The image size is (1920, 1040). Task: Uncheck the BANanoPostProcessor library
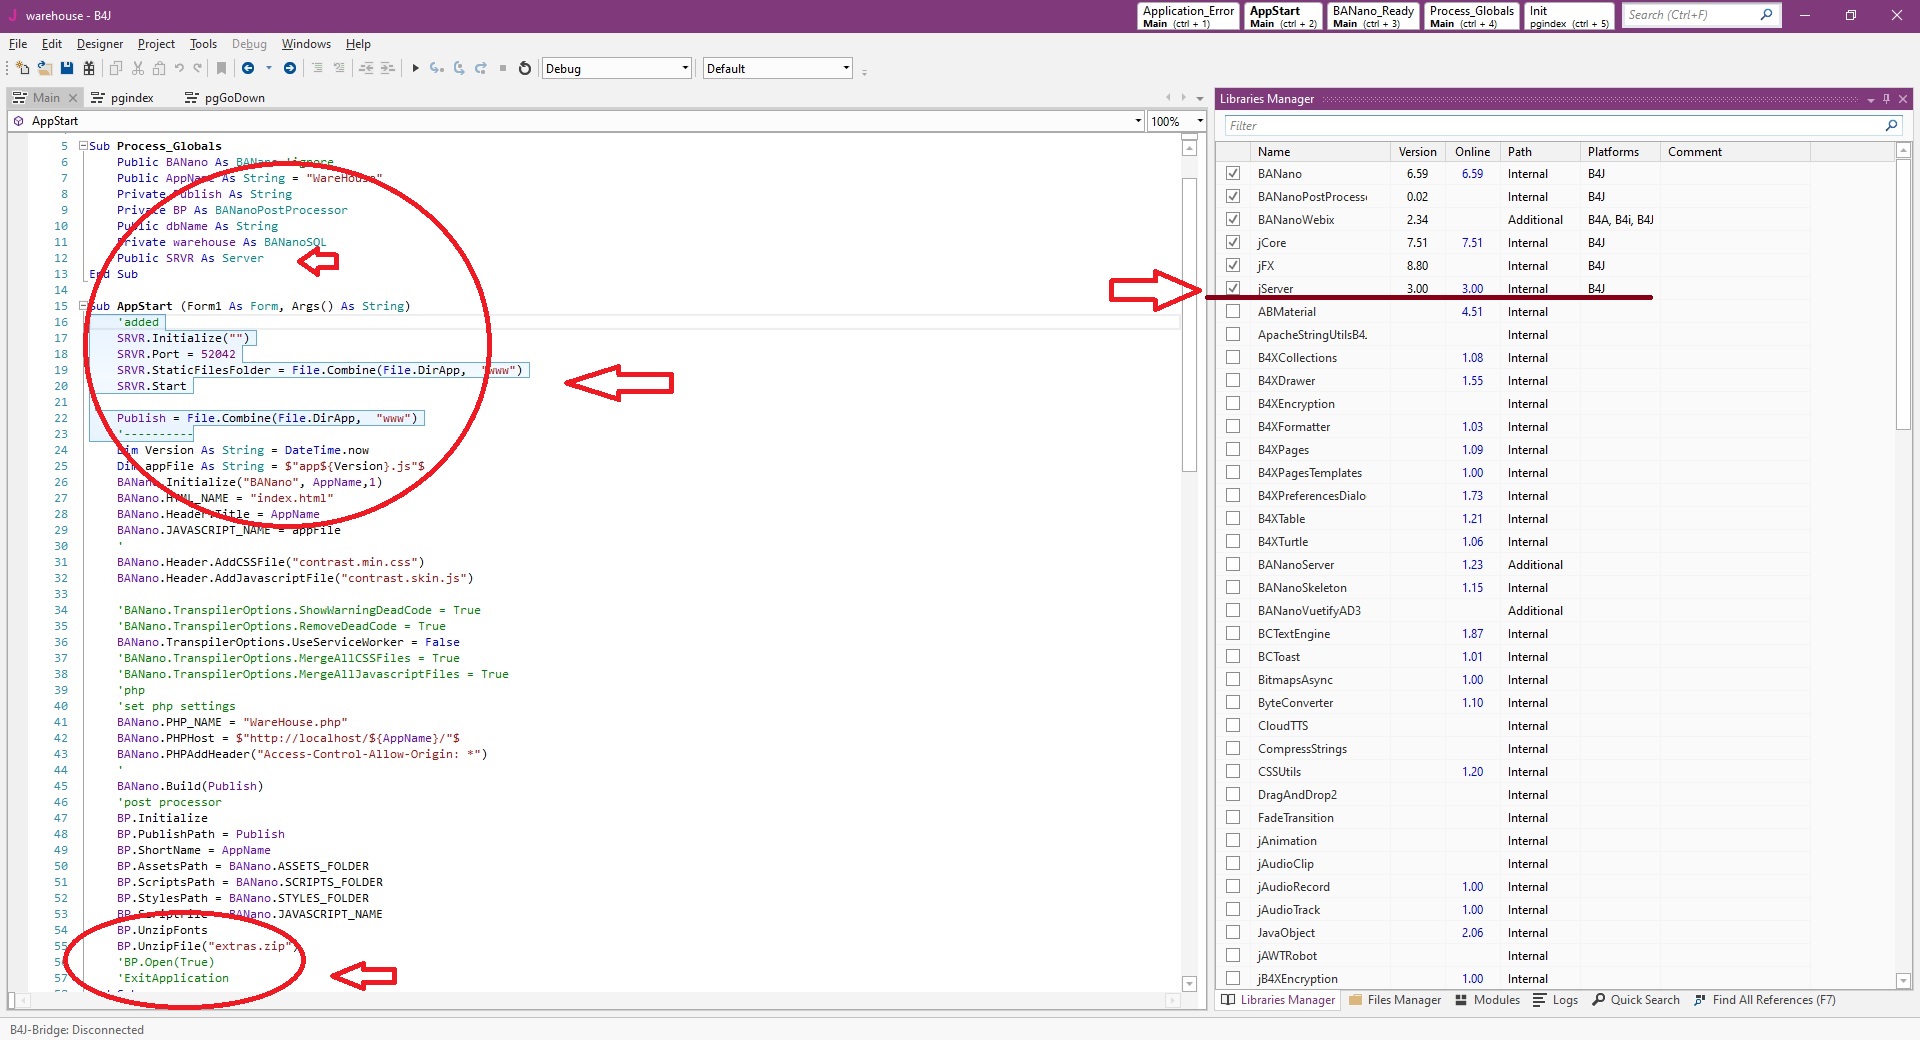click(1233, 196)
